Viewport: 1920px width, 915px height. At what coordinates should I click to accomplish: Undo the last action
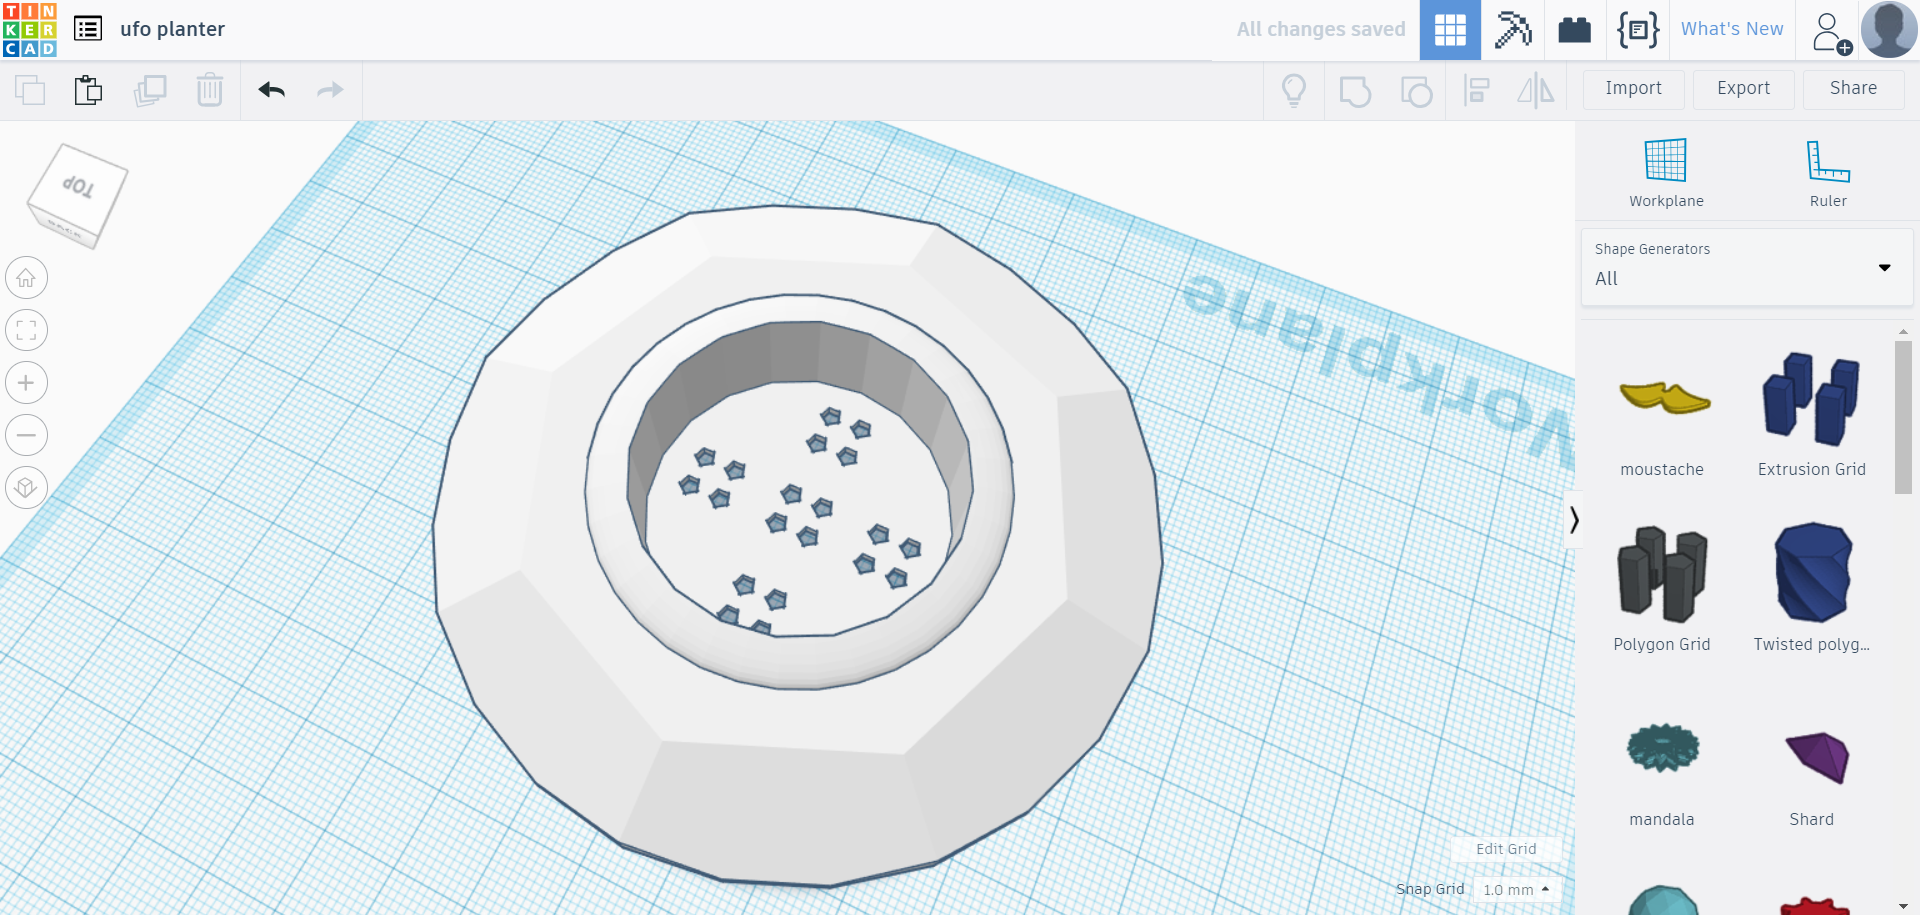(x=272, y=90)
